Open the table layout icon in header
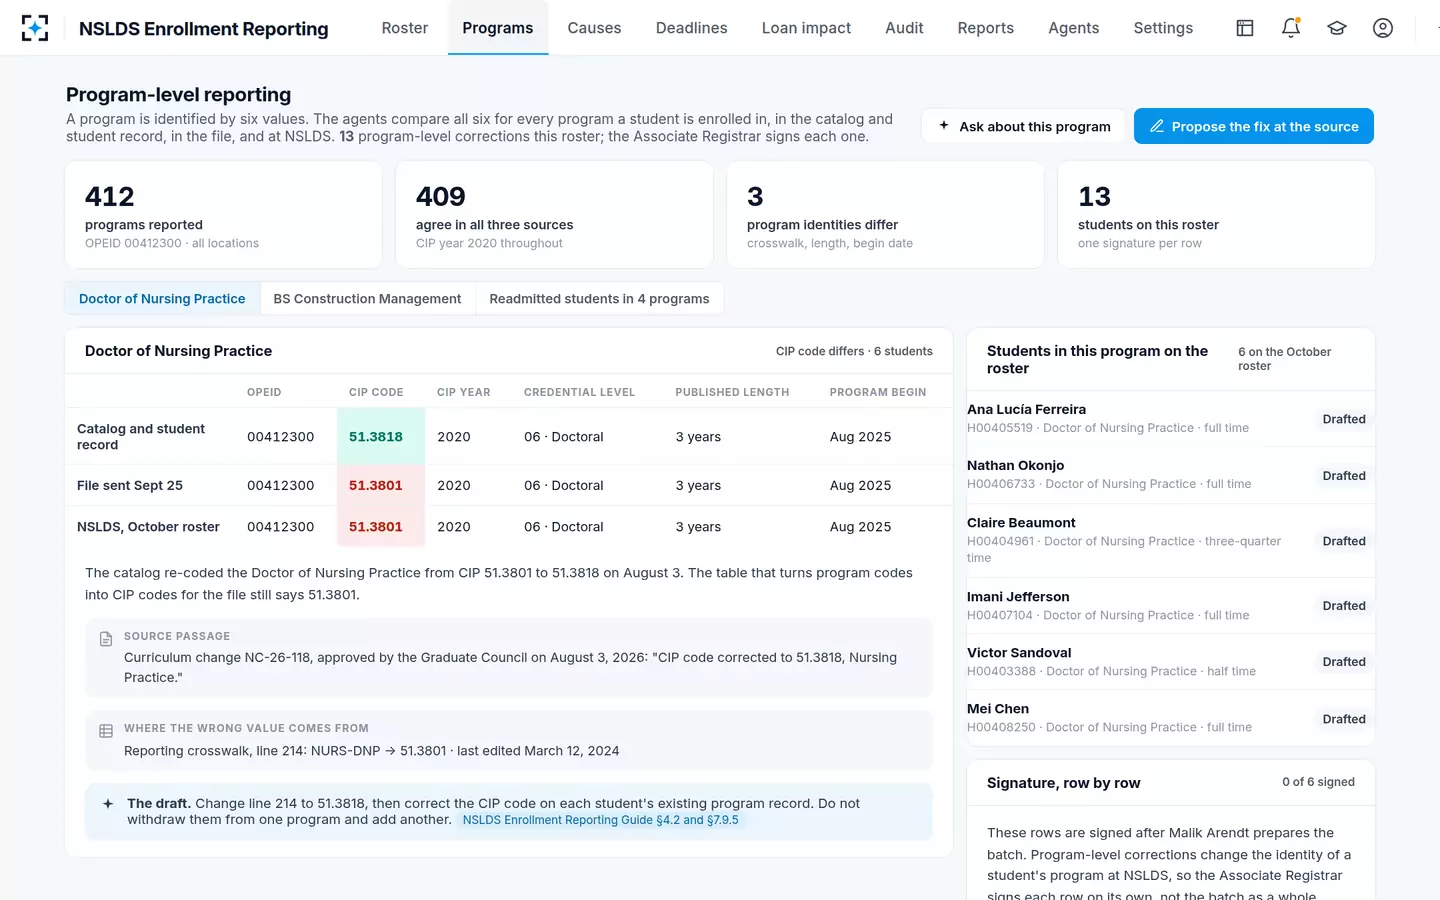The image size is (1440, 900). (1245, 28)
